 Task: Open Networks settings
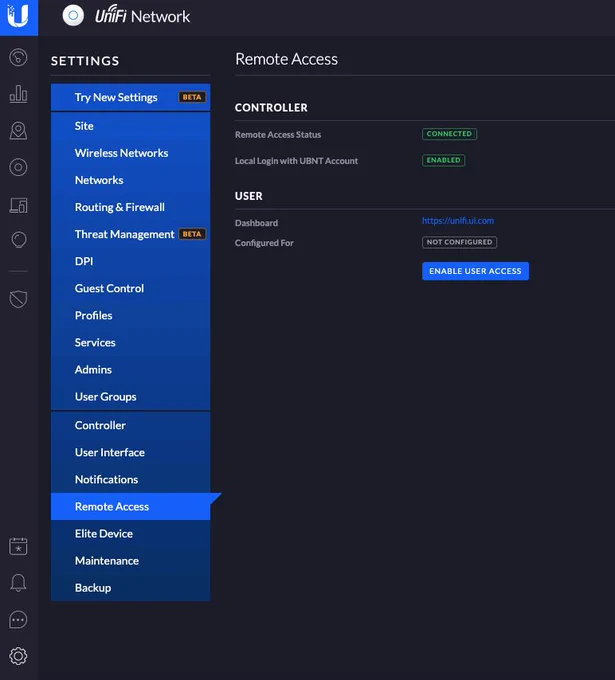tap(131, 180)
